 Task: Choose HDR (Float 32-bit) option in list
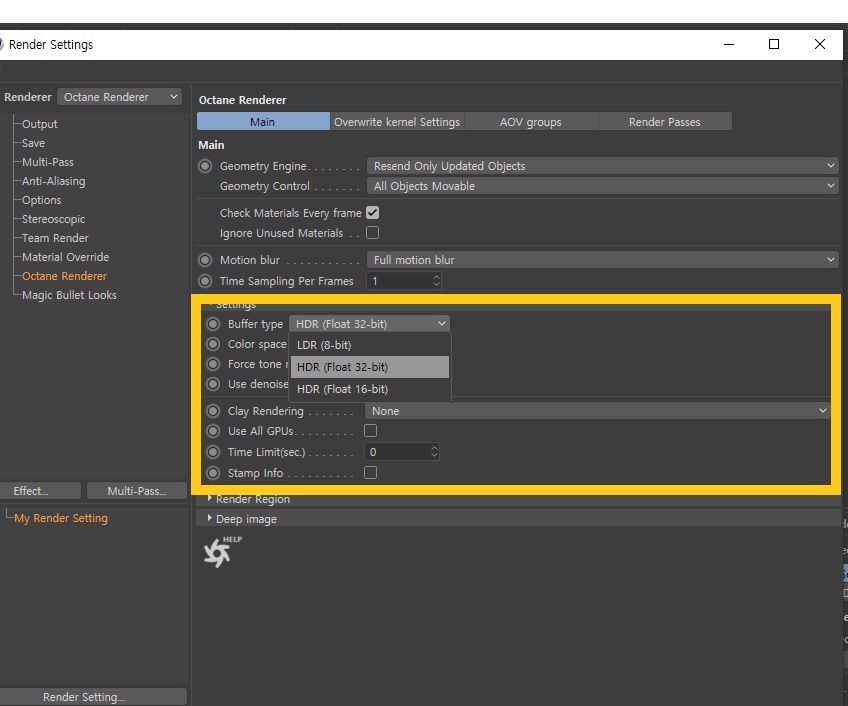[x=370, y=367]
